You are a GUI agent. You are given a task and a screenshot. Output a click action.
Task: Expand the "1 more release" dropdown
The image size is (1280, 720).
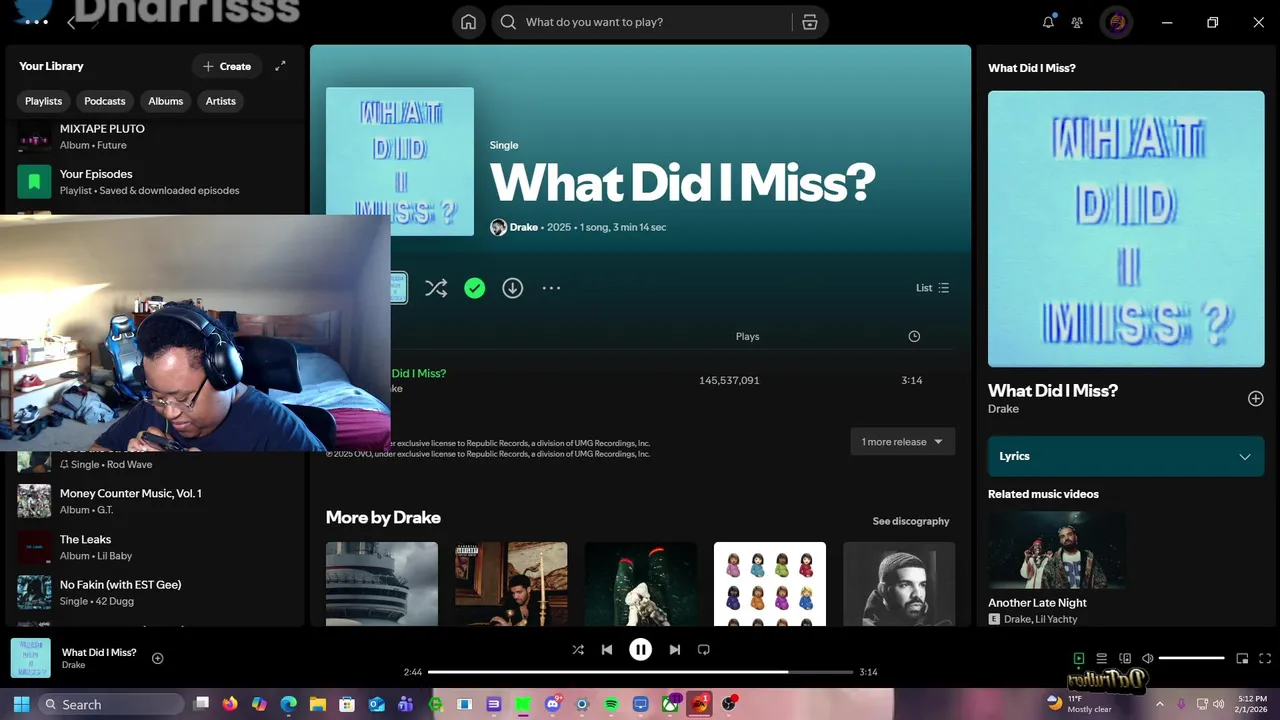[x=903, y=442]
